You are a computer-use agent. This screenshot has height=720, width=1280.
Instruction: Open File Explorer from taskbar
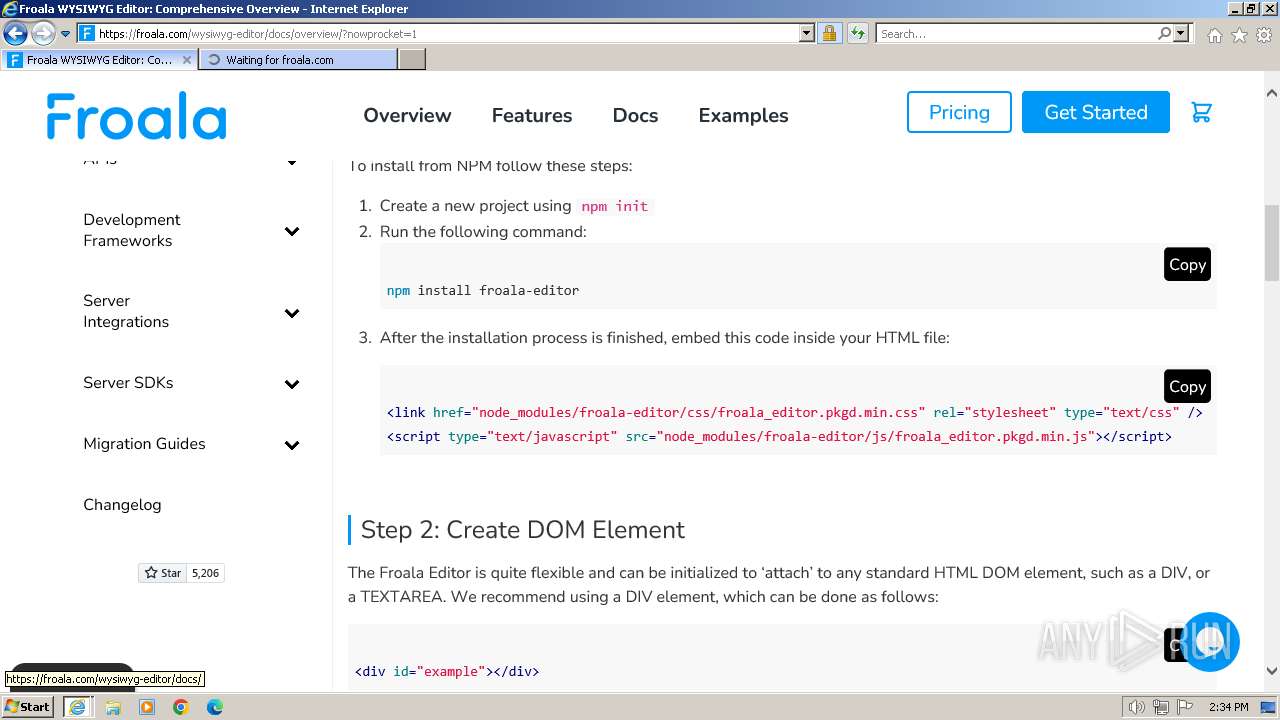click(113, 707)
